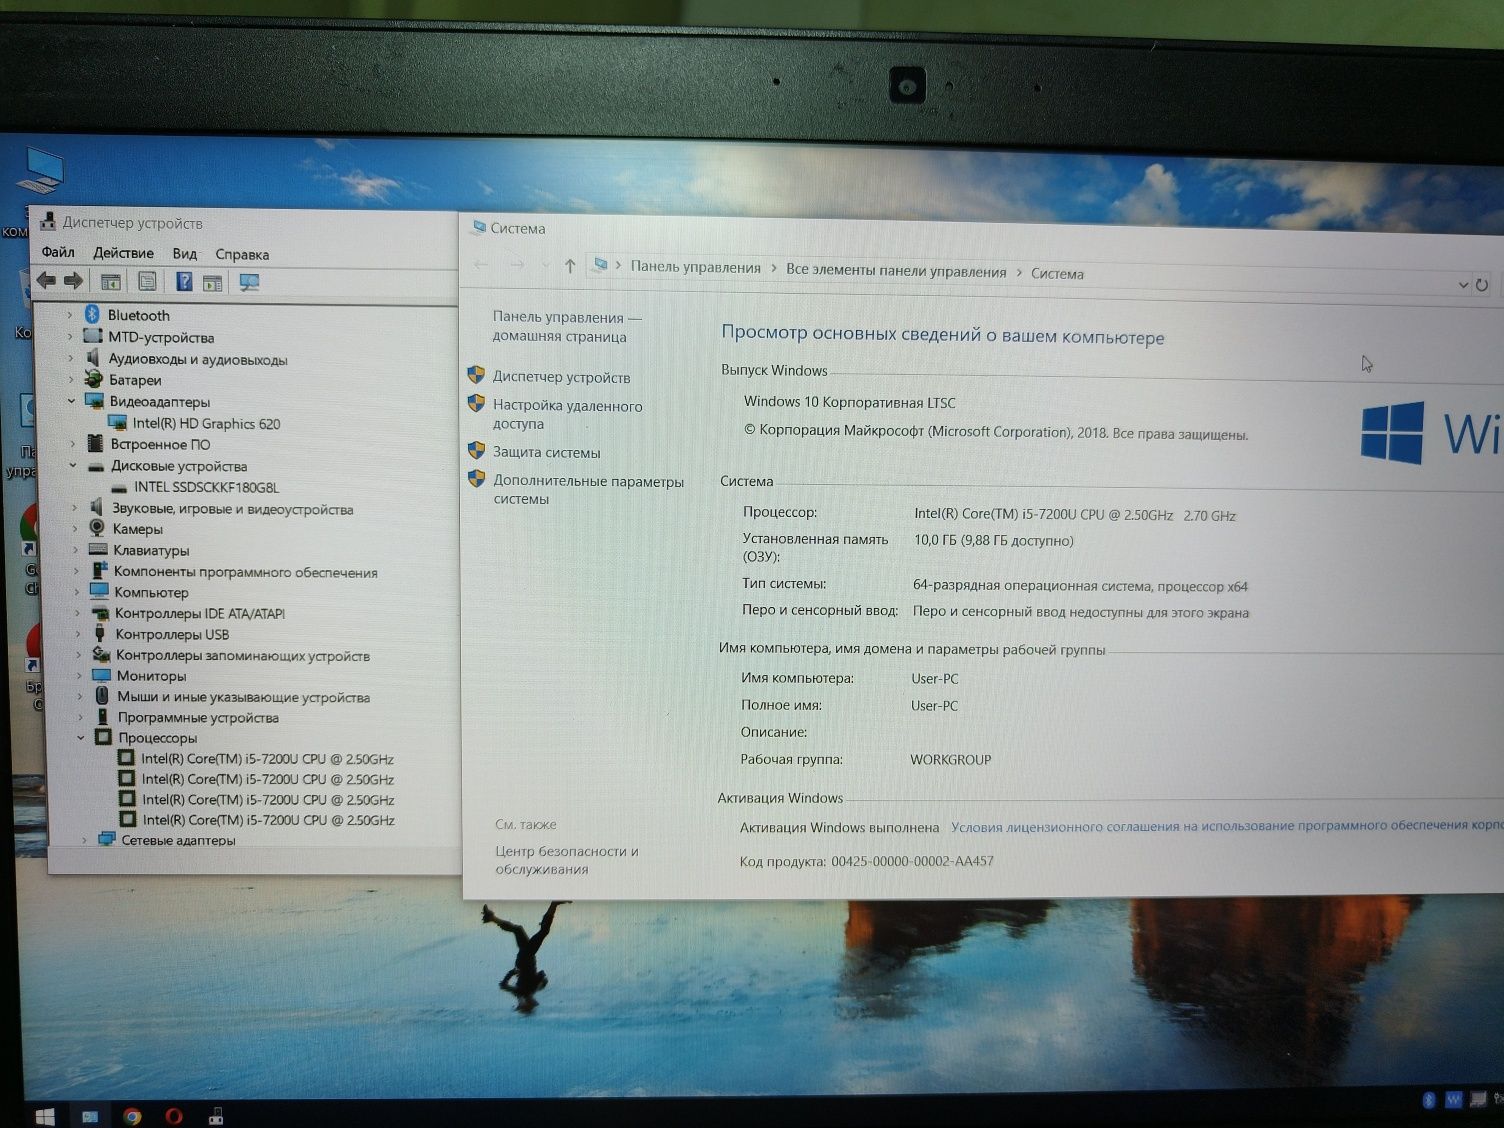
Task: Open Защита системы link
Action: (x=546, y=452)
